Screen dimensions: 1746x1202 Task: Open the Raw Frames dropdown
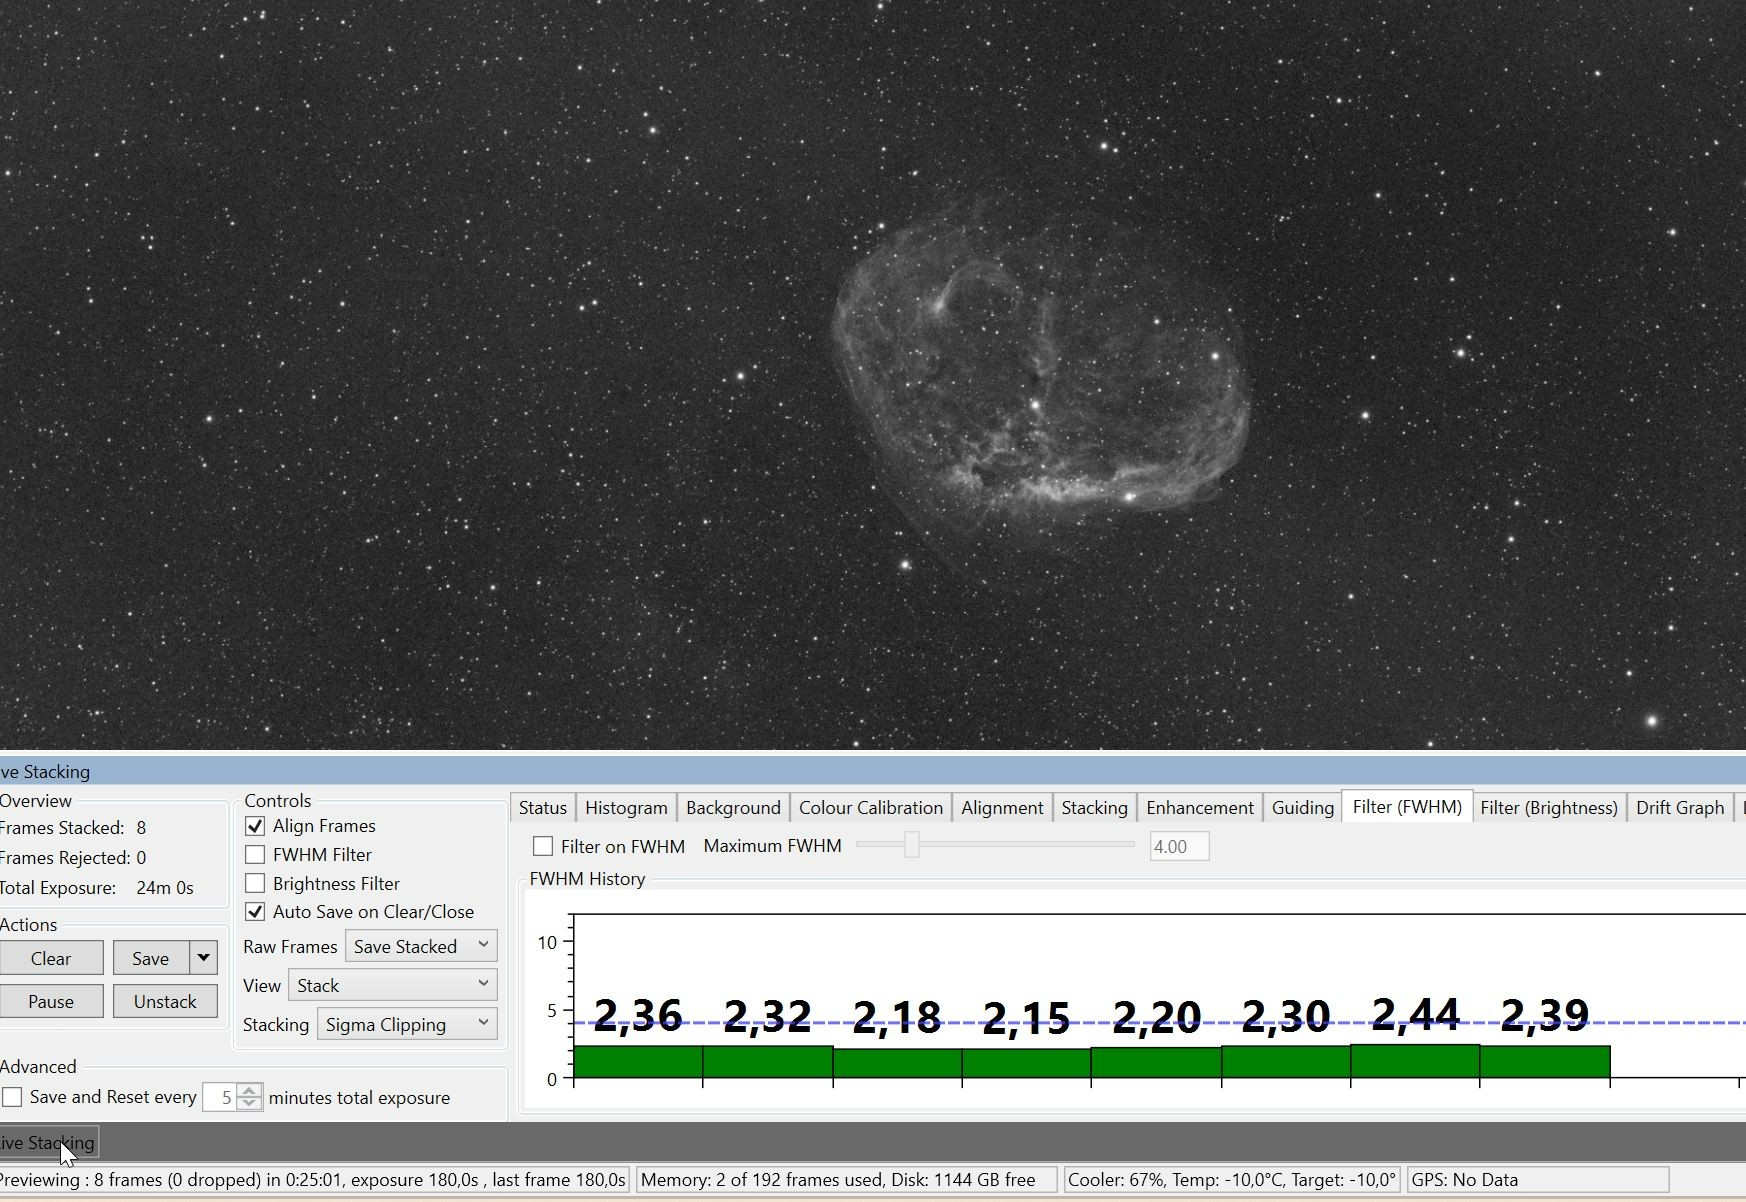click(x=421, y=946)
